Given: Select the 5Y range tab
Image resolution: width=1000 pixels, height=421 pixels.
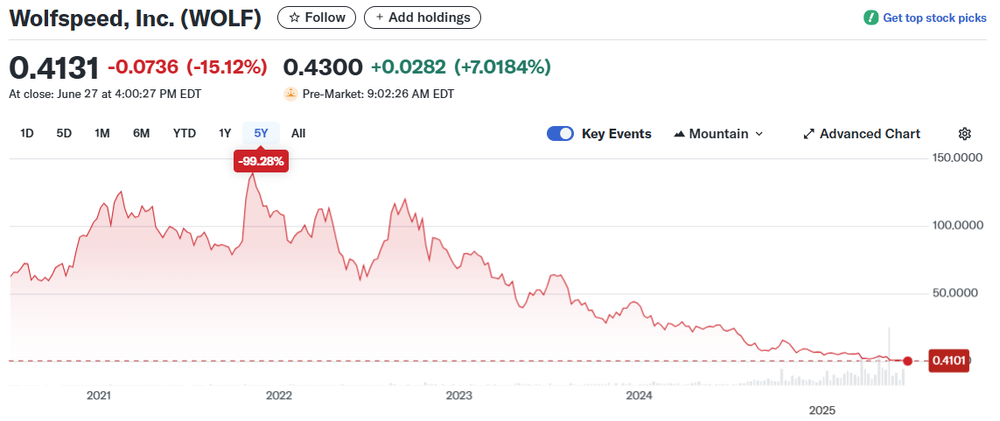Looking at the screenshot, I should (261, 133).
